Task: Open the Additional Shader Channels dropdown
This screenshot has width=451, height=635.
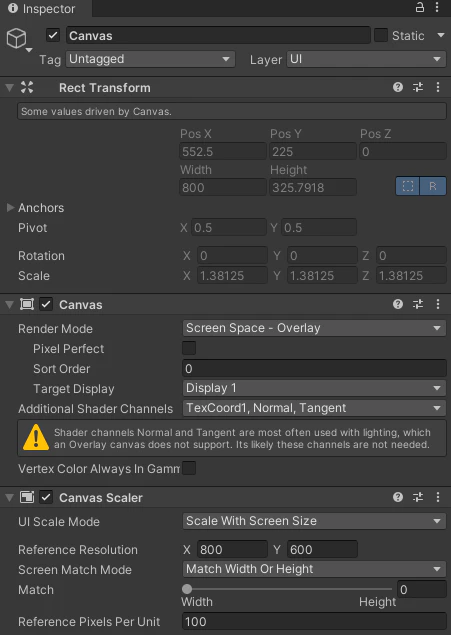Action: [314, 408]
